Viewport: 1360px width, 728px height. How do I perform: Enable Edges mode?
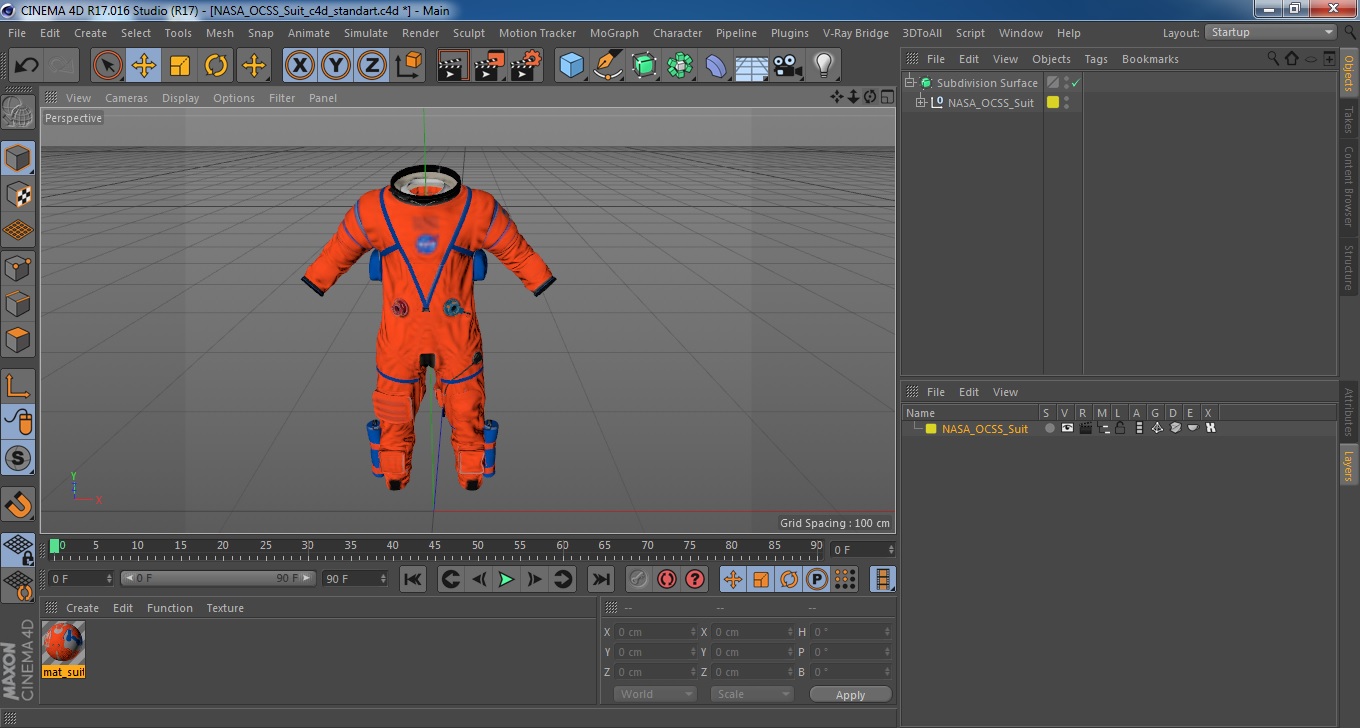[18, 303]
